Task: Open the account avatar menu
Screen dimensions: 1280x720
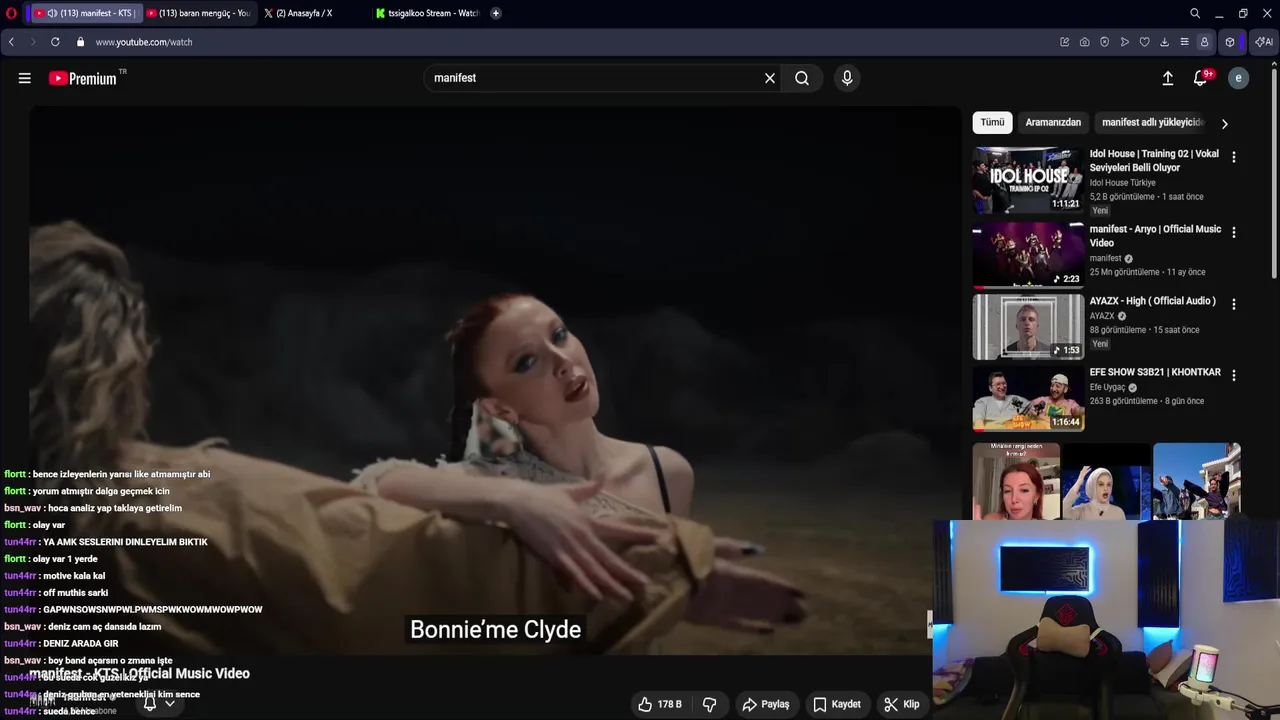Action: pyautogui.click(x=1238, y=78)
